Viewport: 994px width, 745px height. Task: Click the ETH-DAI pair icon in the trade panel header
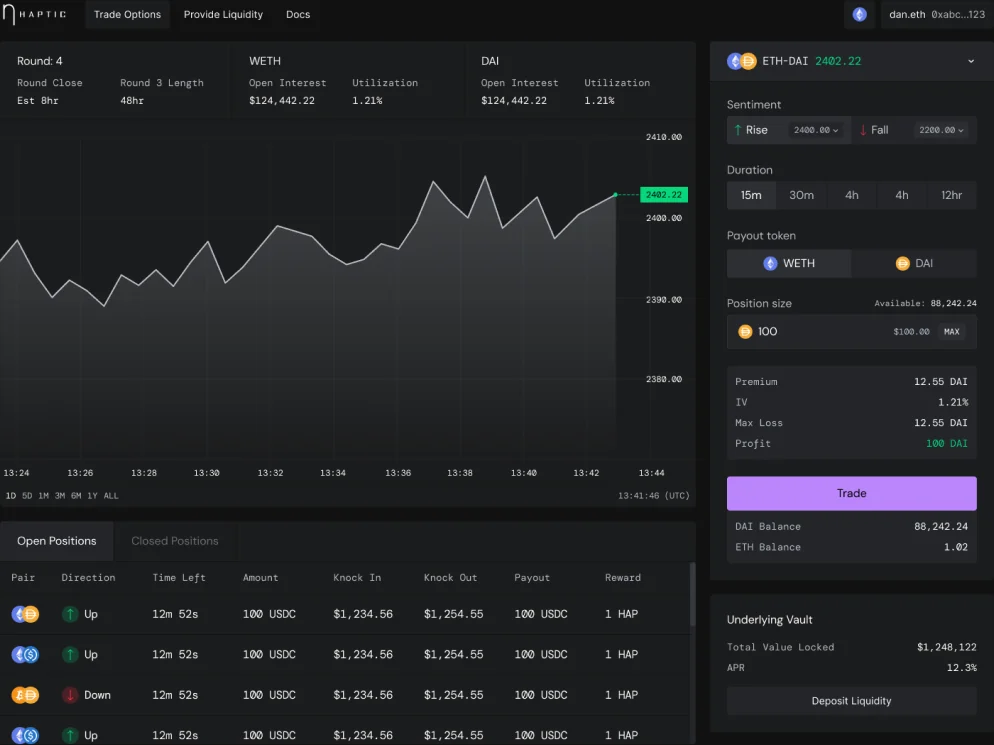[742, 61]
